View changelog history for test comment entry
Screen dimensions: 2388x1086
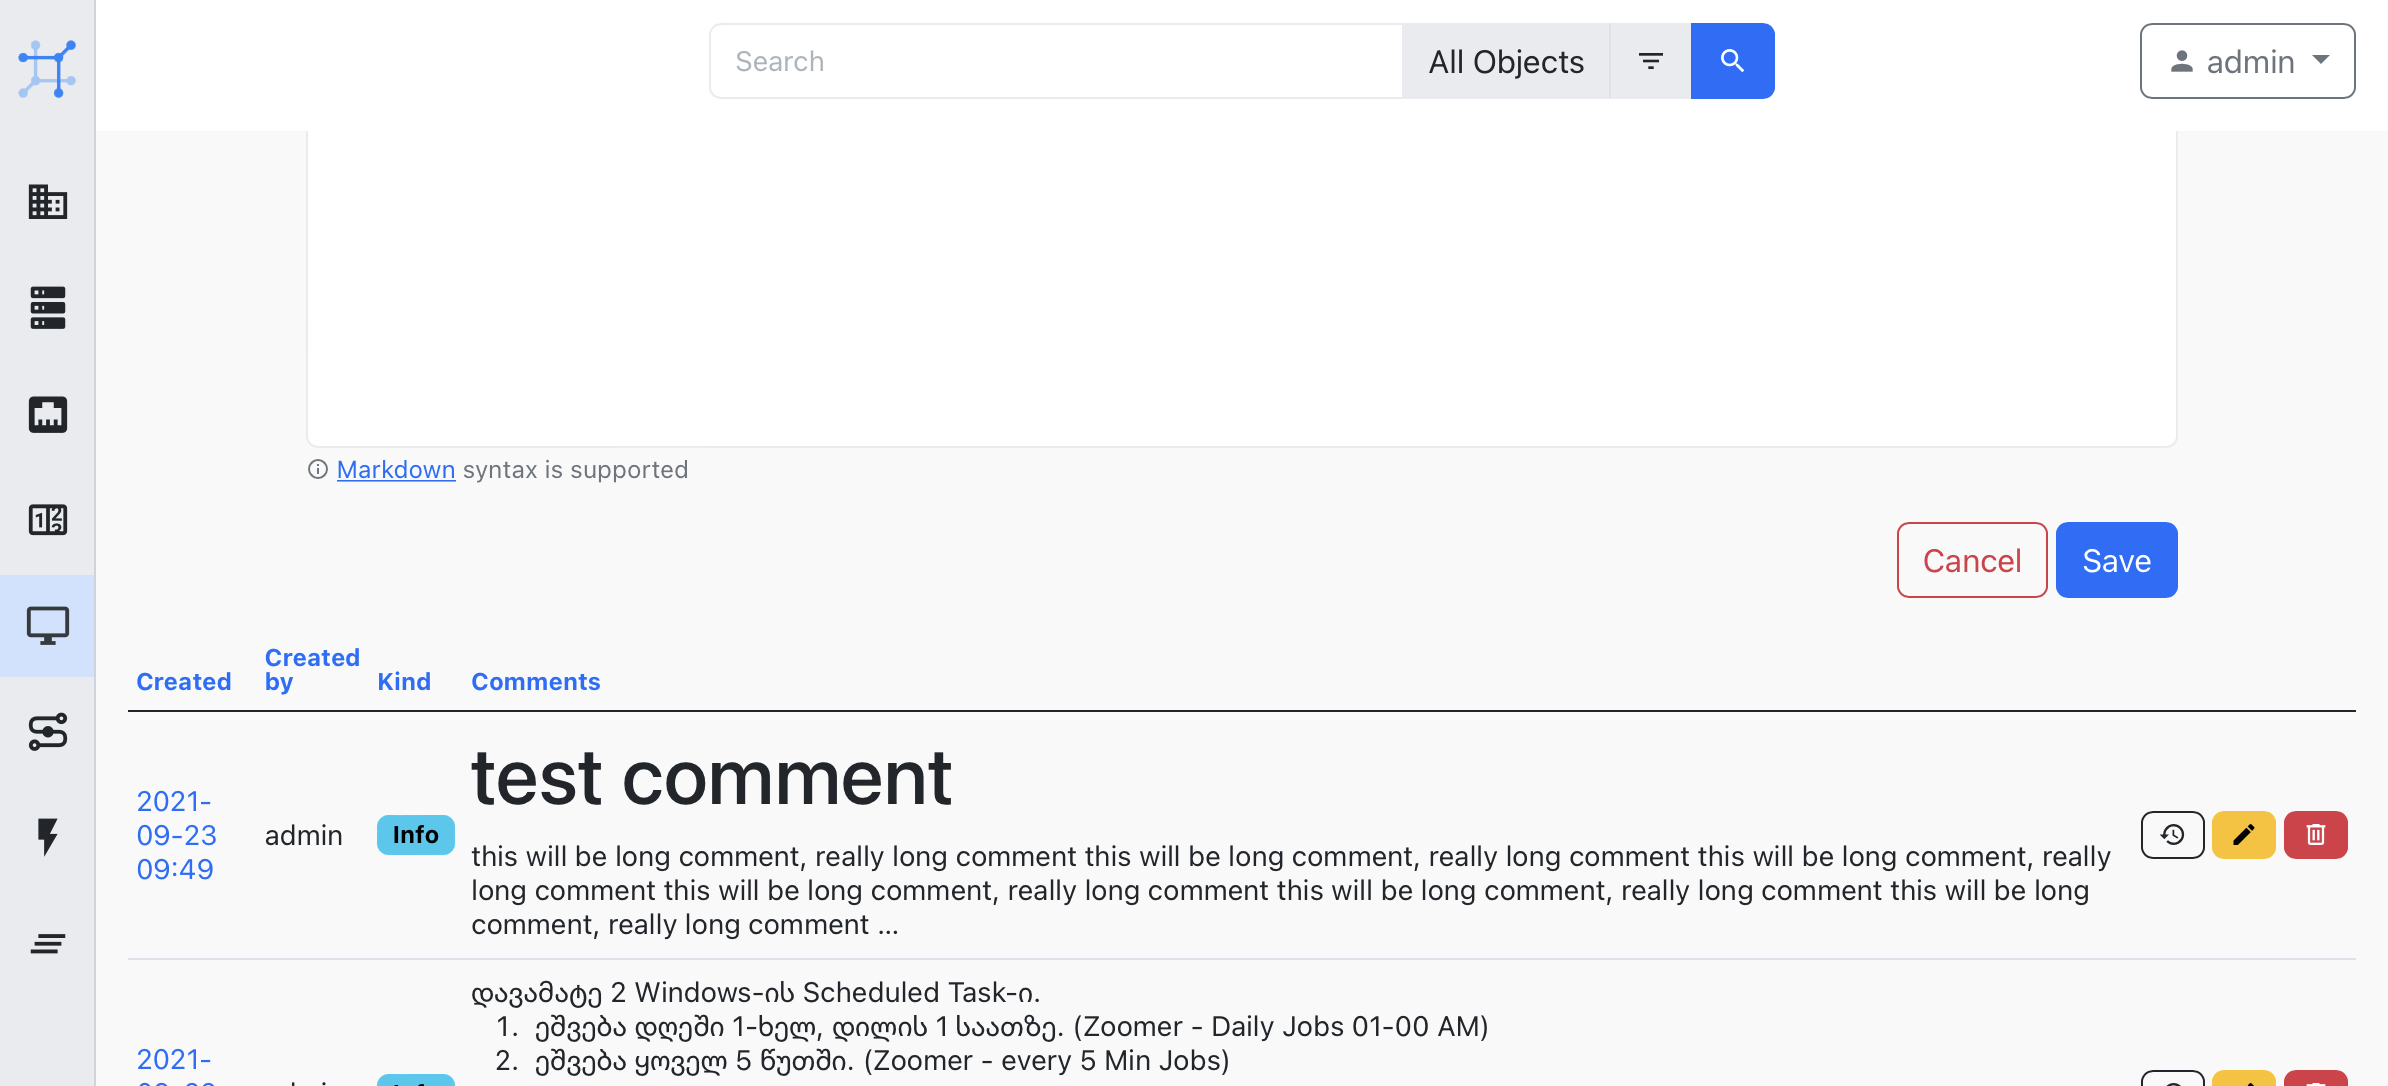(x=2172, y=835)
